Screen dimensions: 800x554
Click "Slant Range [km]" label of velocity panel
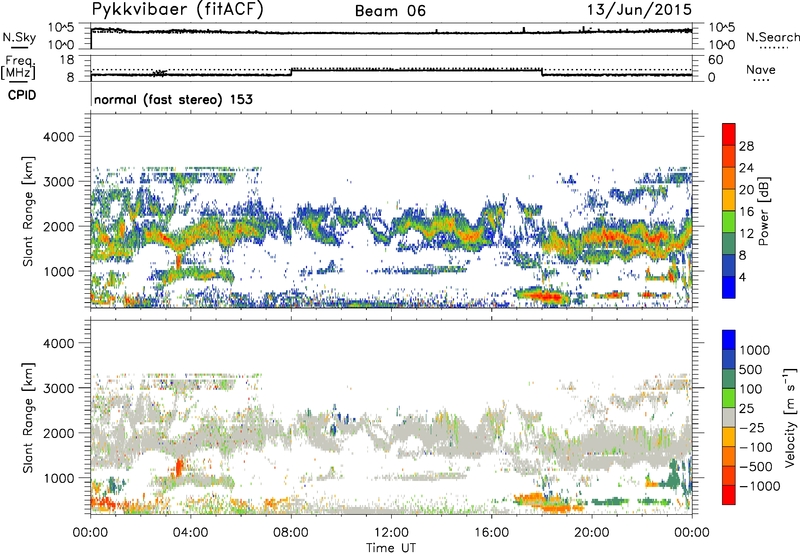pyautogui.click(x=28, y=418)
